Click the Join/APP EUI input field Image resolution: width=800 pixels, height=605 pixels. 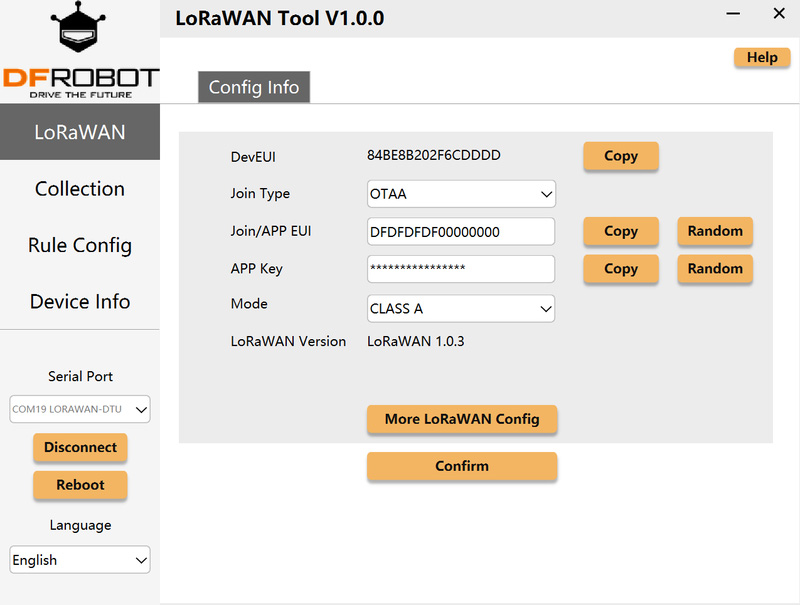(x=461, y=232)
